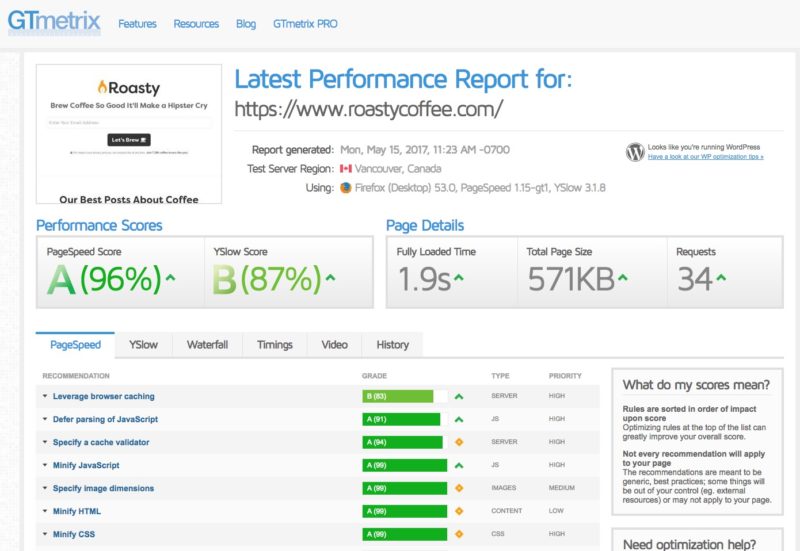Click the A (91) grade bar

click(x=402, y=419)
